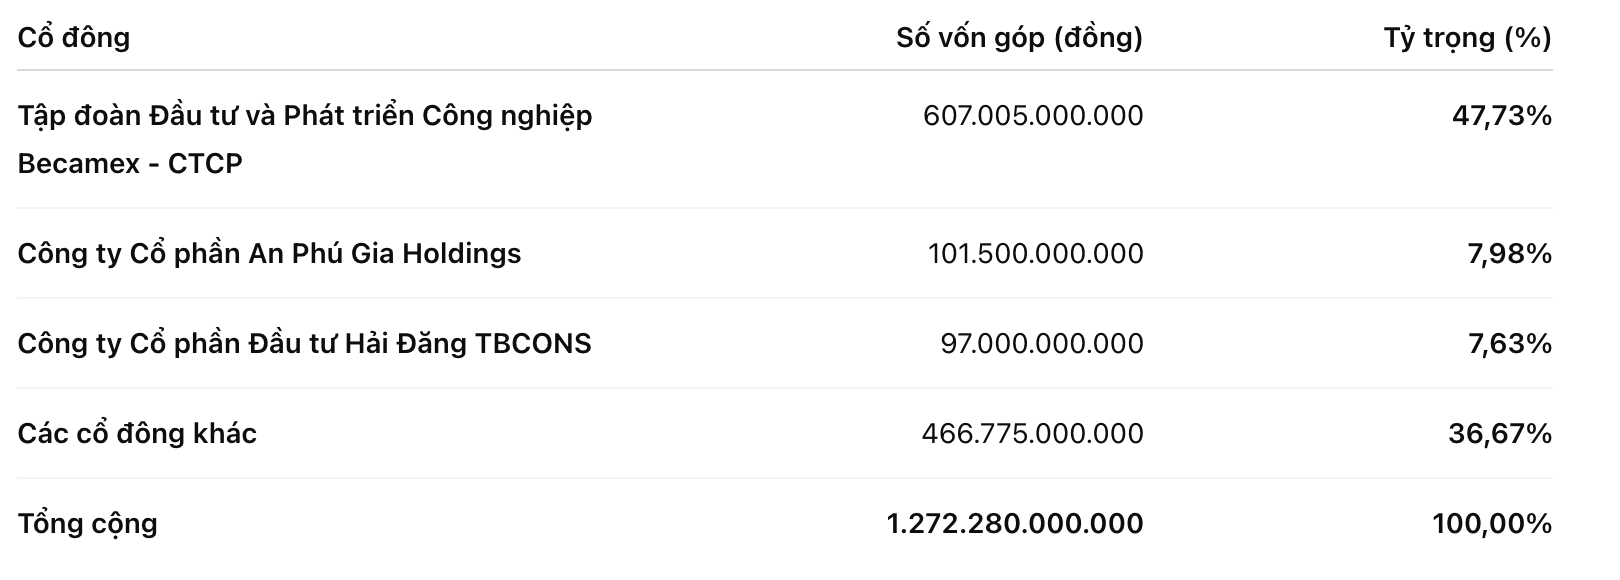This screenshot has width=1620, height=580.
Task: Select the 36,67% percentage cell
Action: coord(1500,433)
